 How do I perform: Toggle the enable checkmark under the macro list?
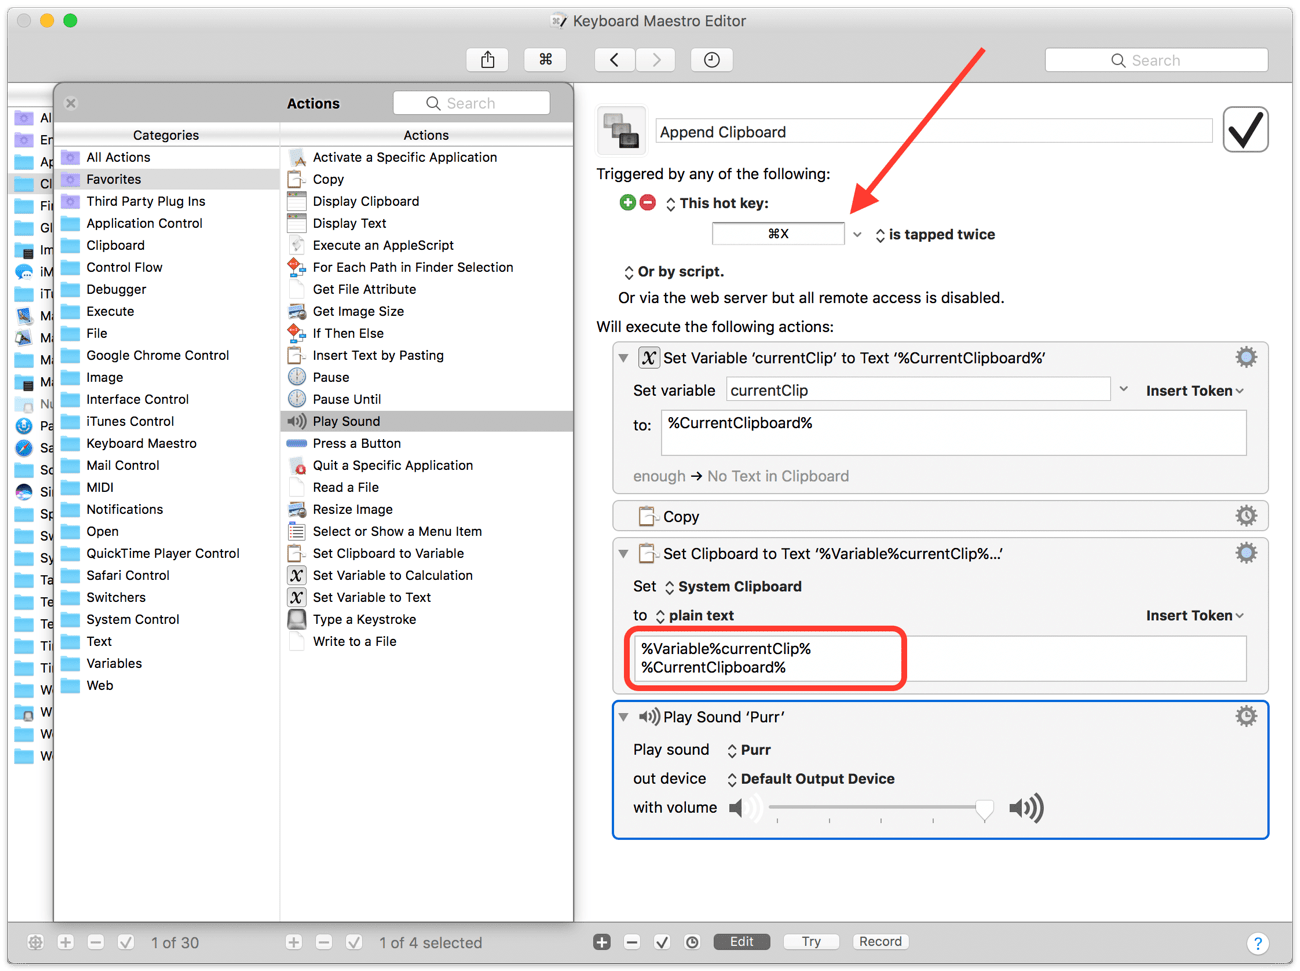pyautogui.click(x=354, y=942)
